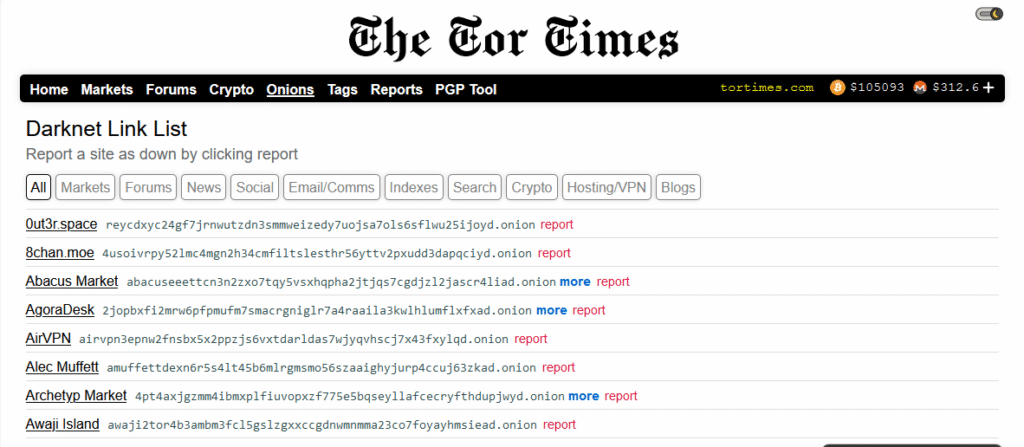Report 8chan.moe as down
This screenshot has width=1024, height=447.
click(x=554, y=253)
